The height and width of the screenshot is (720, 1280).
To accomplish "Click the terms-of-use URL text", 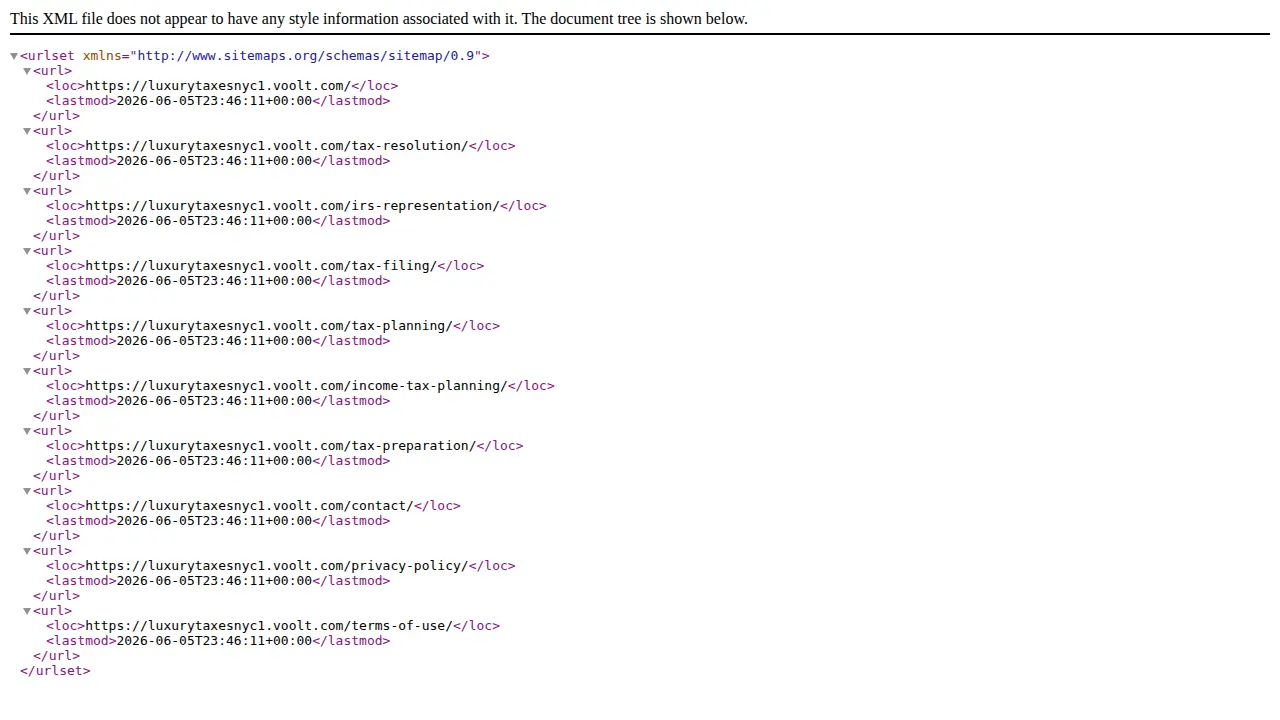I will (x=268, y=626).
